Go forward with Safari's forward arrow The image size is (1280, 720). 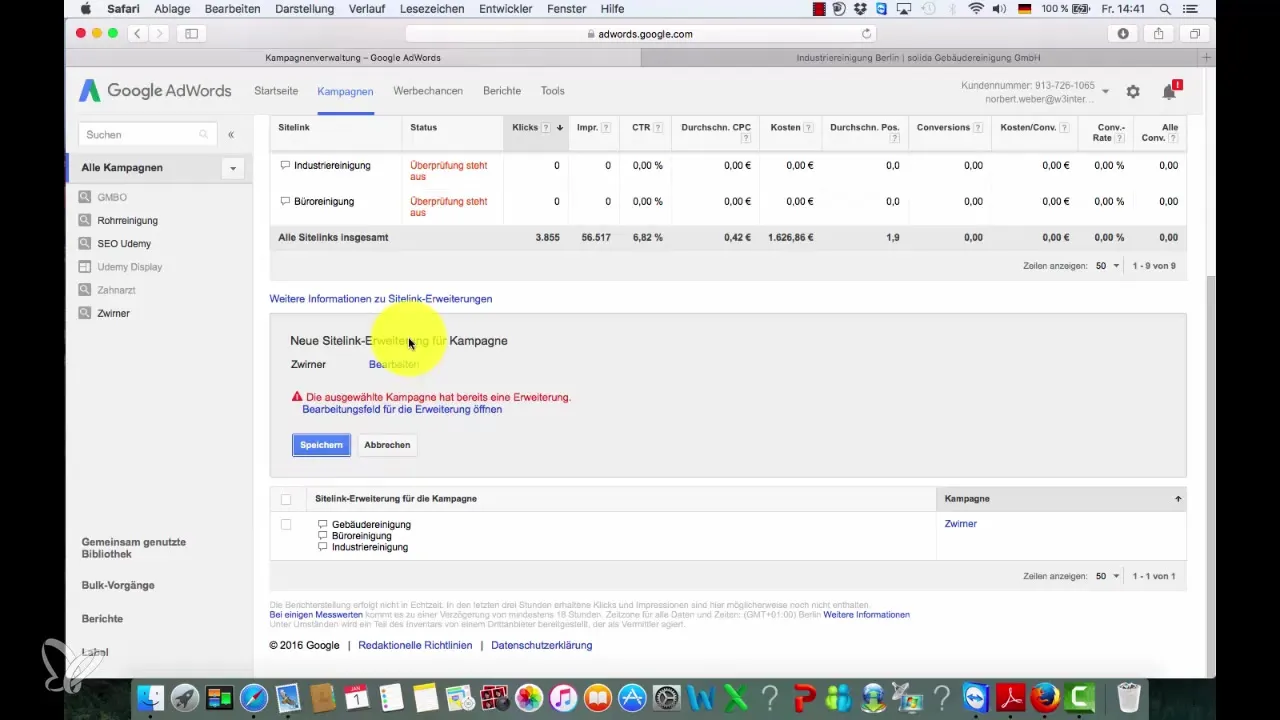(x=159, y=33)
